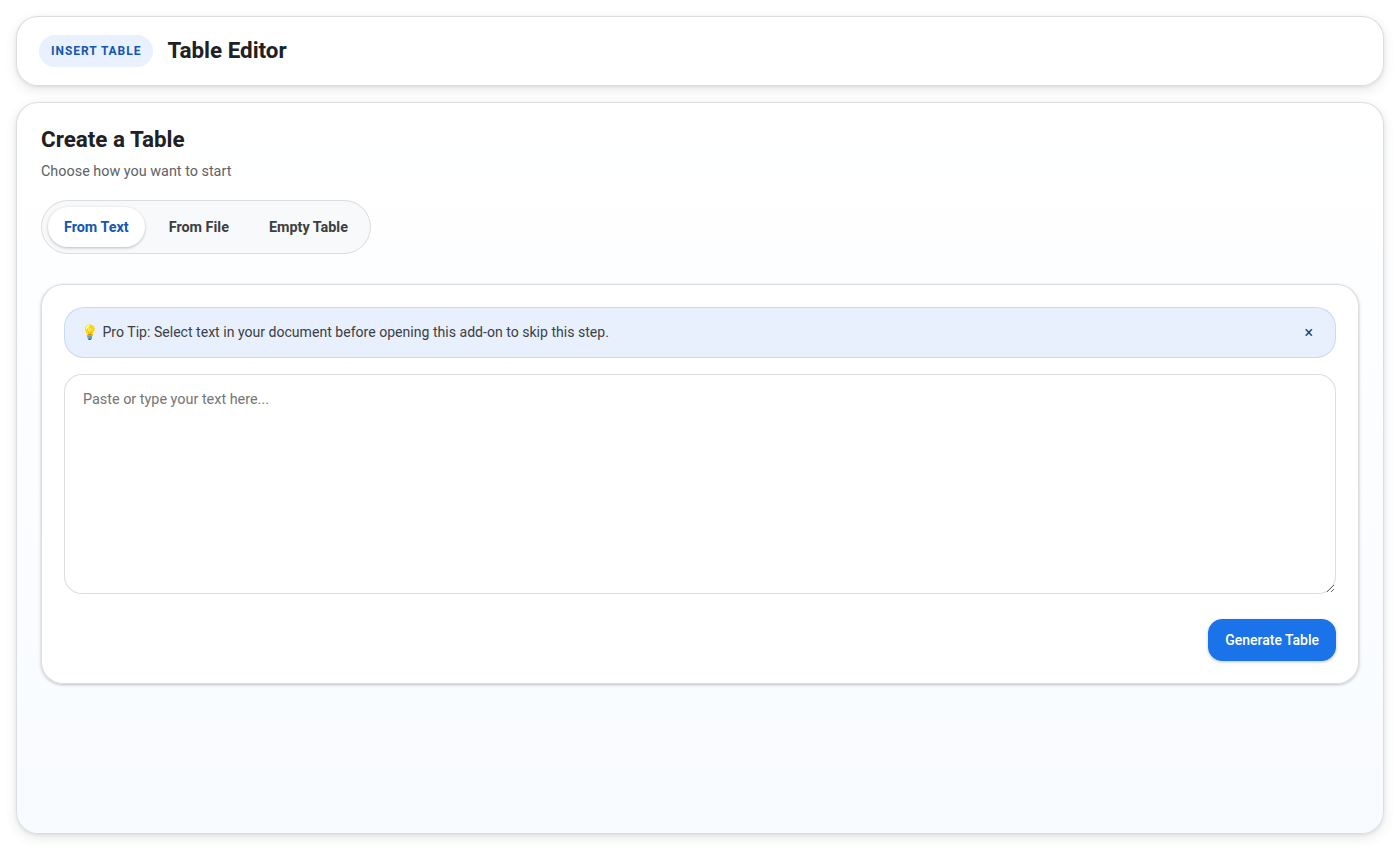Screen dimensions: 1400x850
Task: Grab the text area resize handle
Action: click(1328, 587)
